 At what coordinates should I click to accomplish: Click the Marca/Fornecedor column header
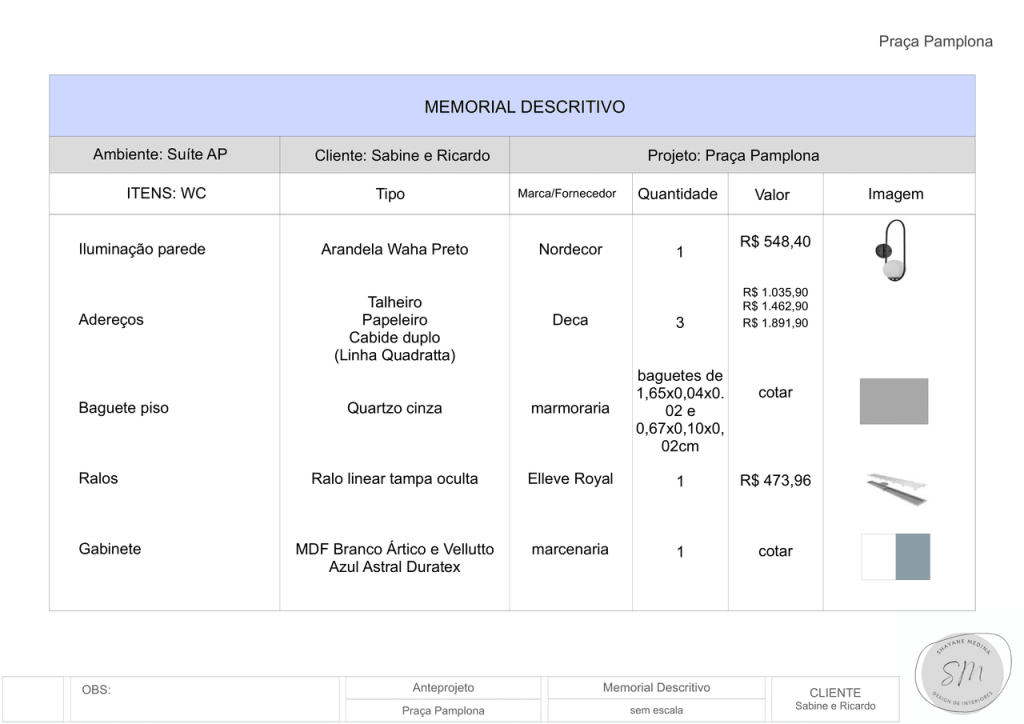[x=567, y=194]
